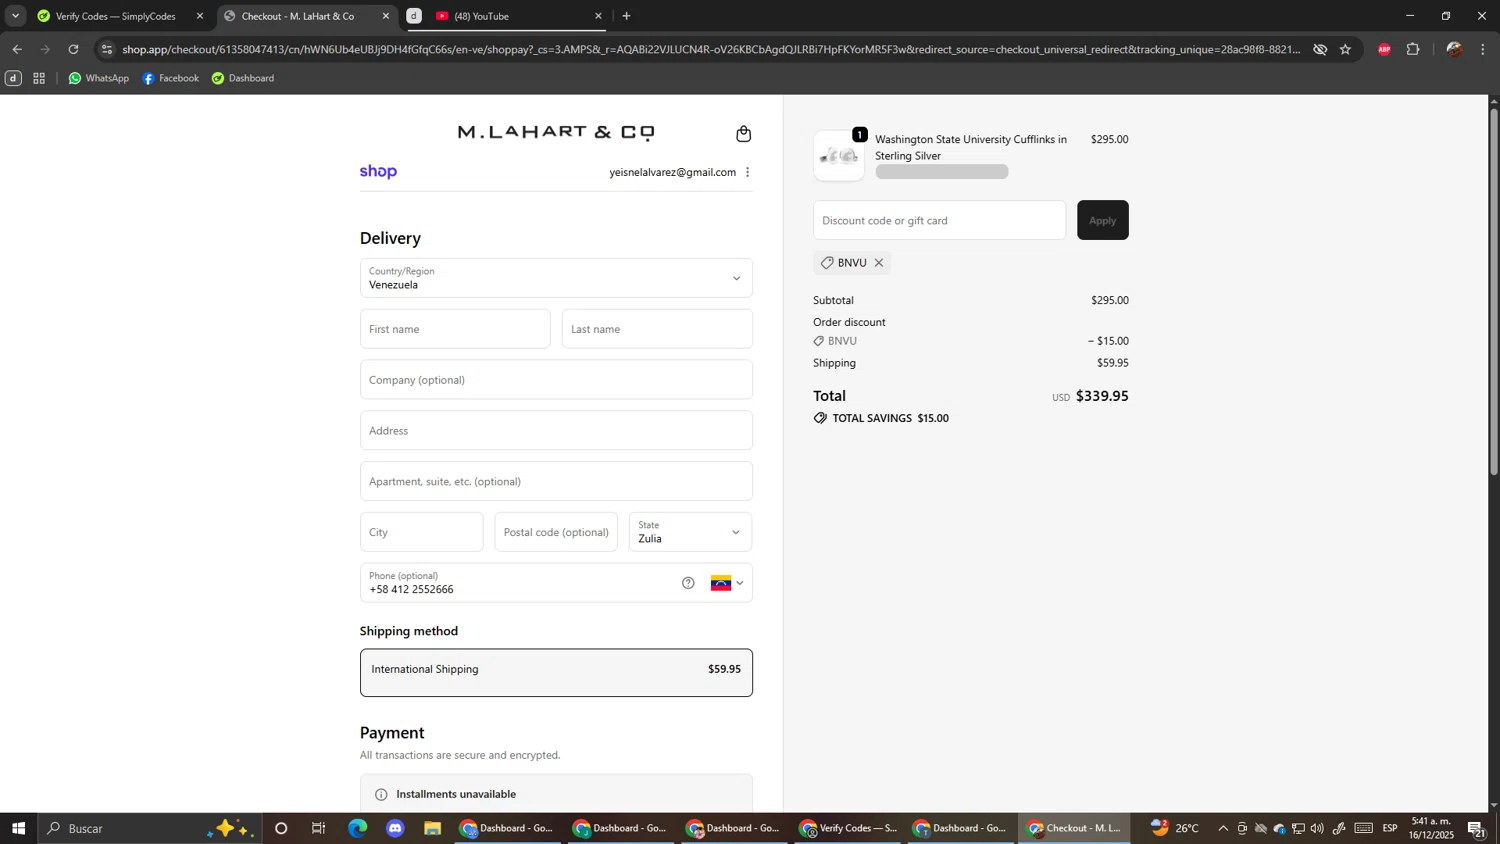Close the Checkout M. LaHart tab
The image size is (1500, 844).
point(386,16)
